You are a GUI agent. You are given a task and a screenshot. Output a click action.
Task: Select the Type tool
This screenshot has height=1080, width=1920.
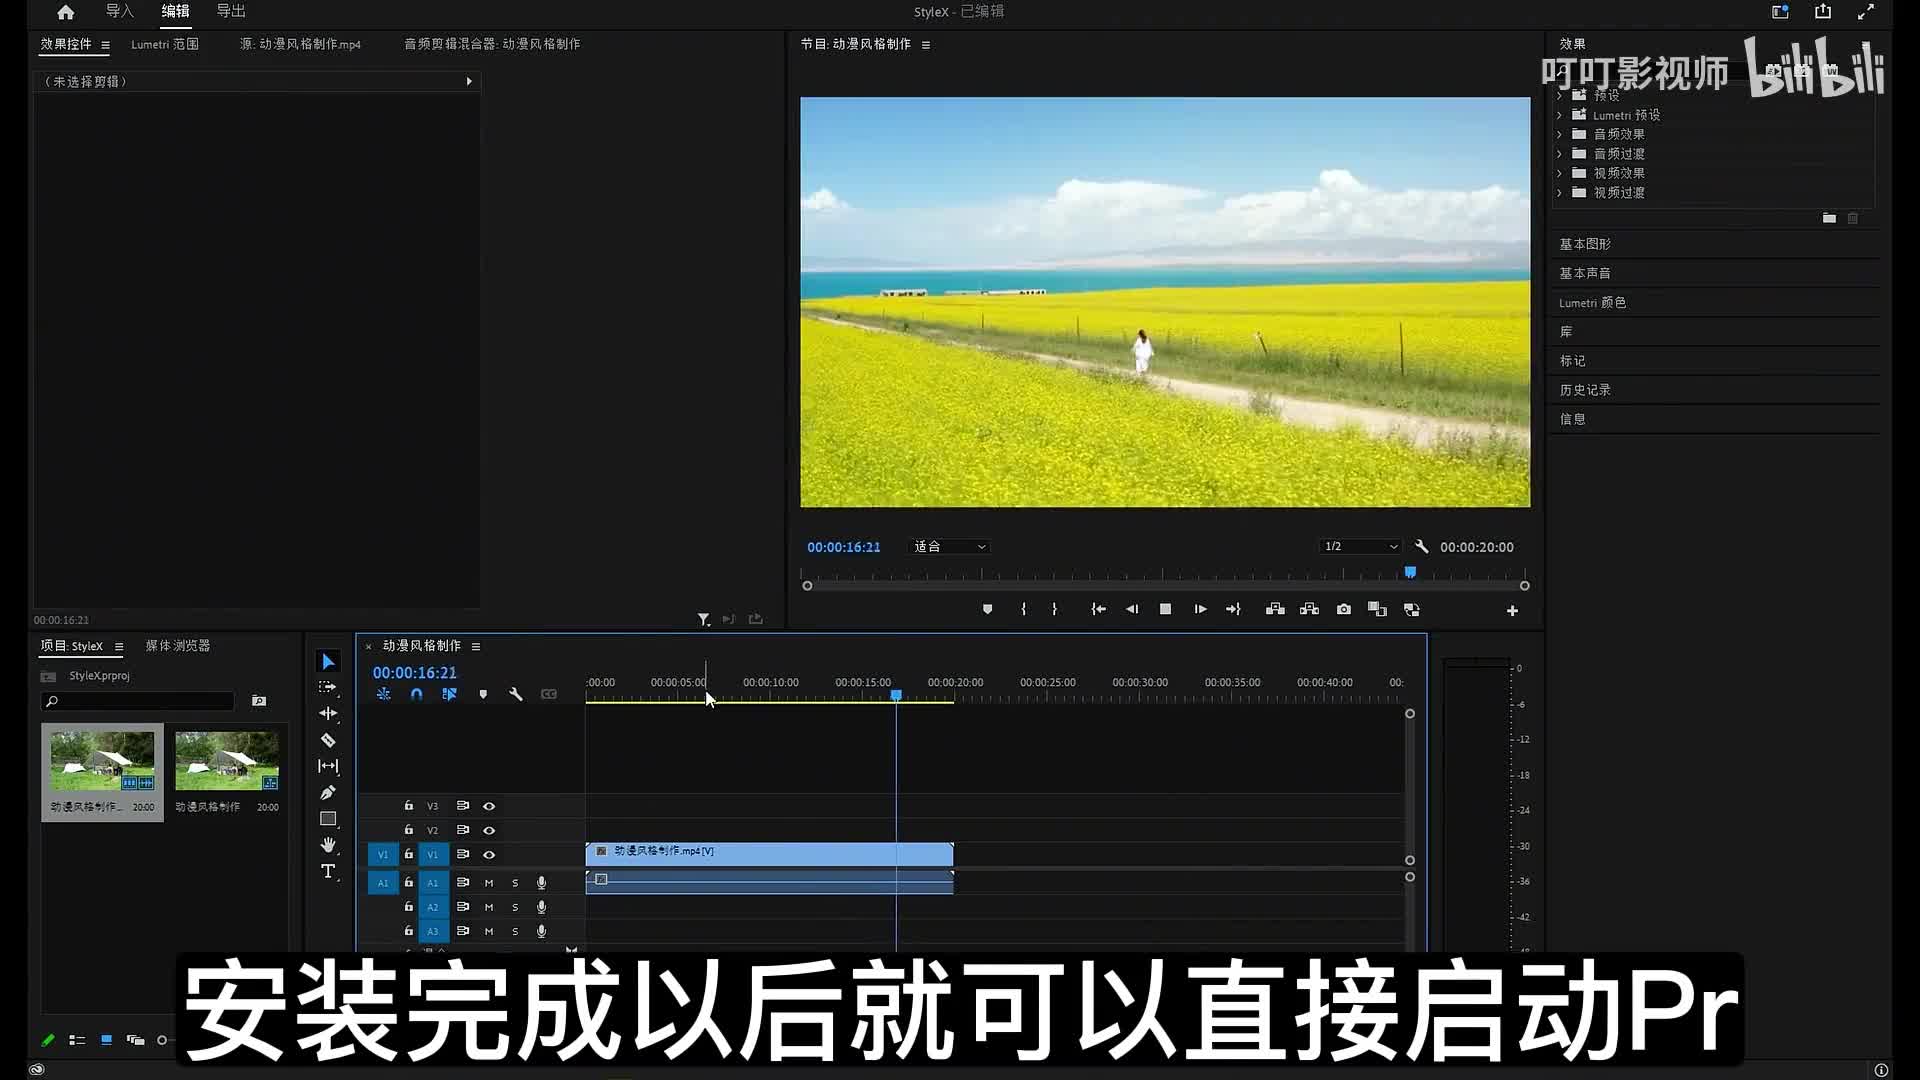click(328, 871)
